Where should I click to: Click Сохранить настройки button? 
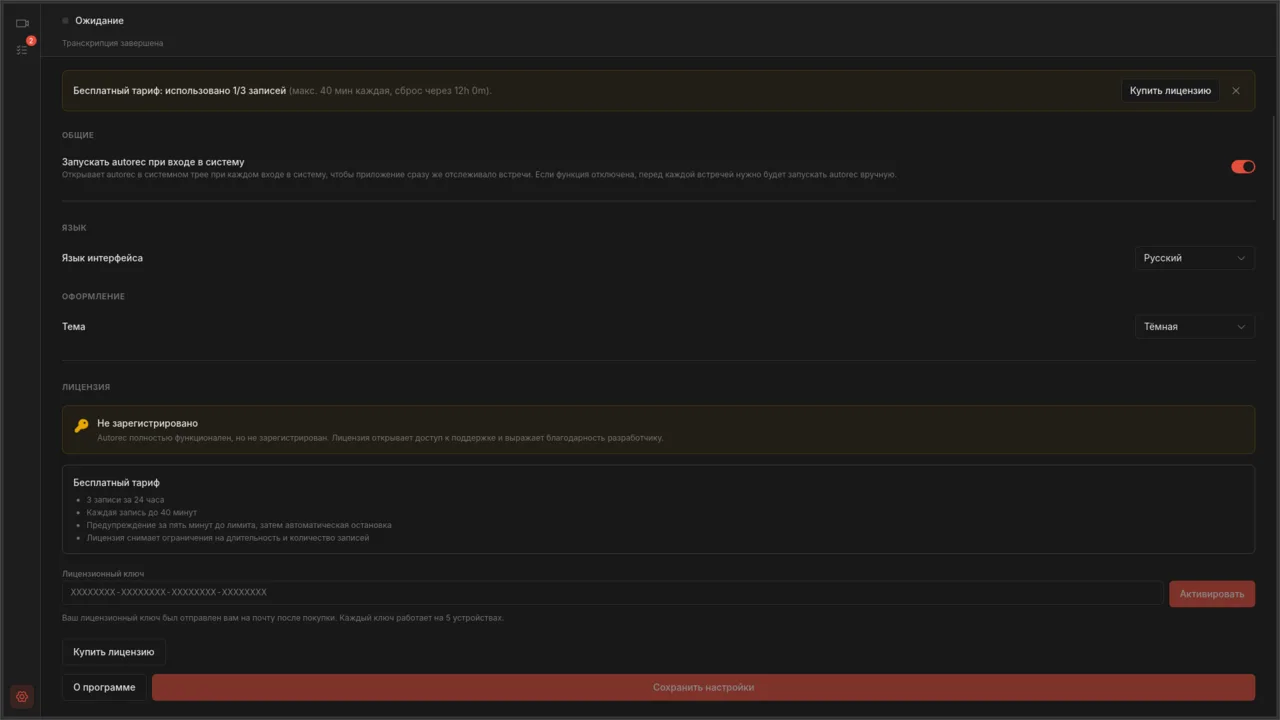click(703, 688)
